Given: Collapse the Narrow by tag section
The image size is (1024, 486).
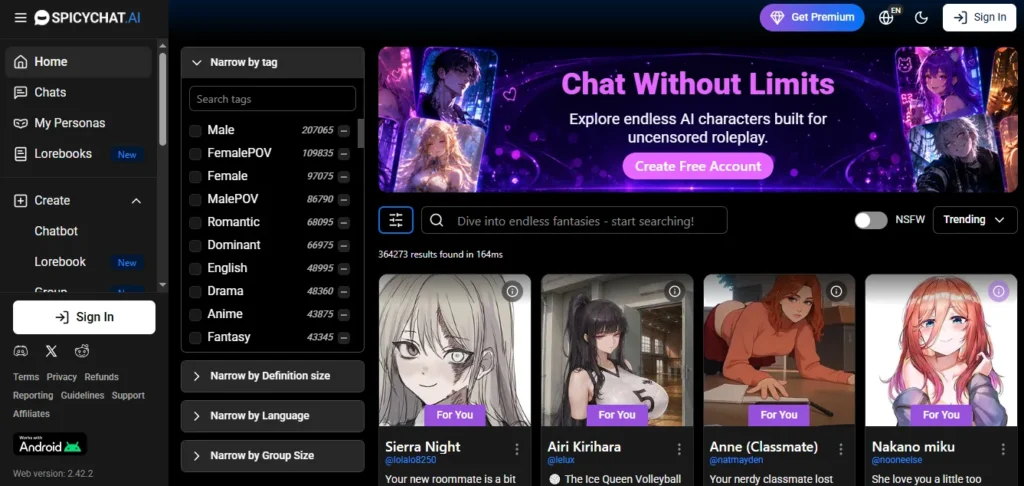Looking at the screenshot, I should (272, 63).
